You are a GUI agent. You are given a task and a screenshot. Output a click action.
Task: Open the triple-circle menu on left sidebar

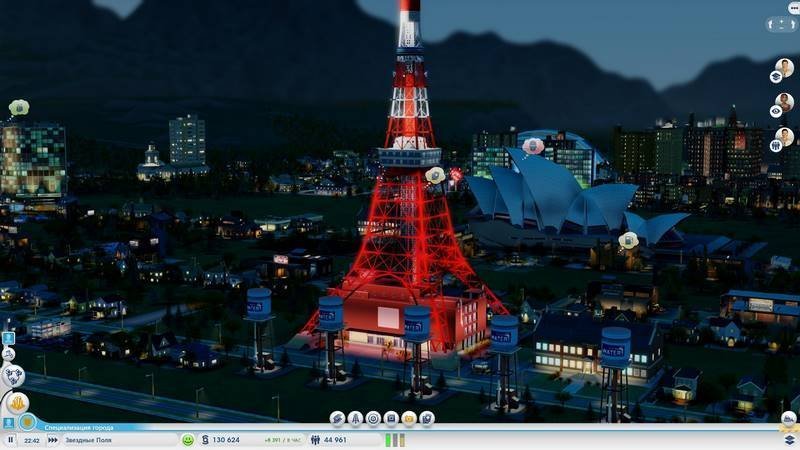13,375
